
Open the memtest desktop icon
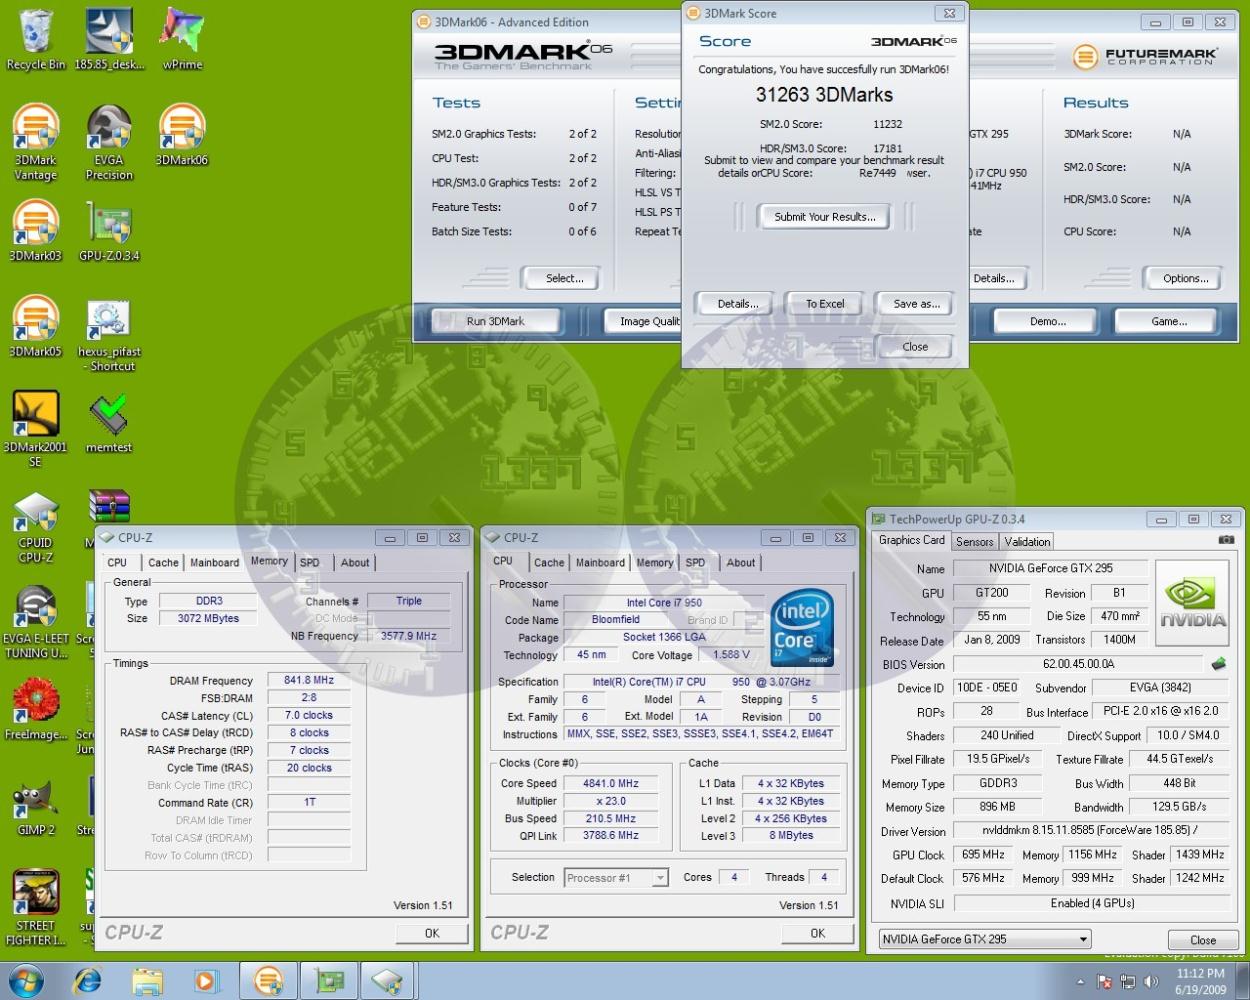(x=109, y=423)
